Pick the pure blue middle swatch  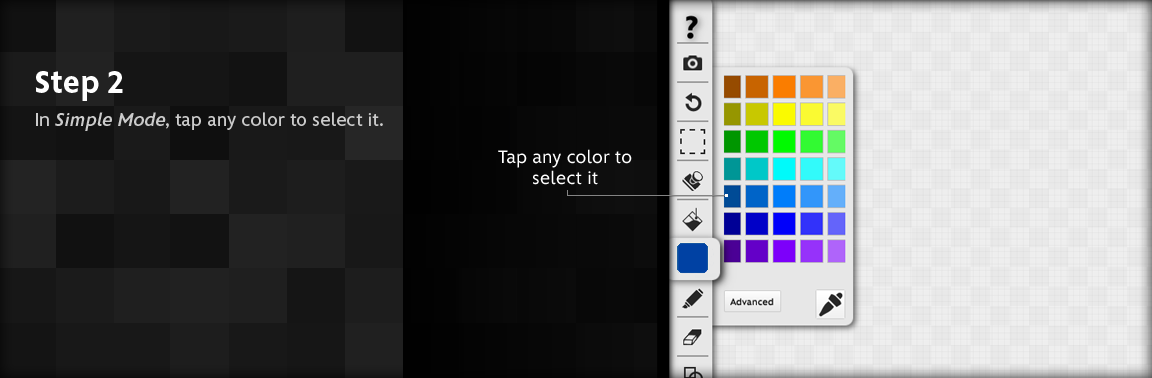pyautogui.click(x=784, y=223)
